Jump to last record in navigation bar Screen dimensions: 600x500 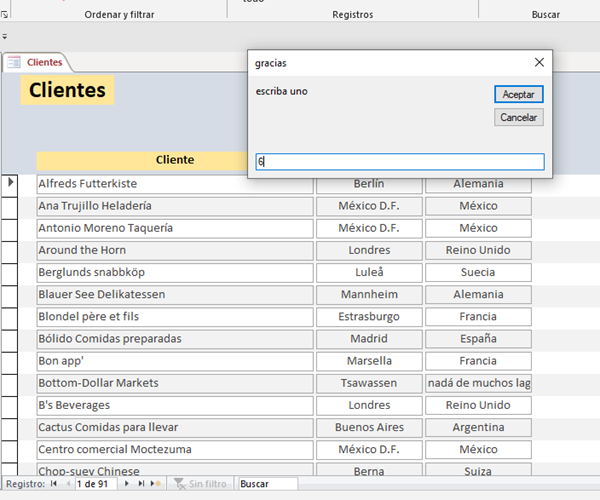tap(142, 484)
